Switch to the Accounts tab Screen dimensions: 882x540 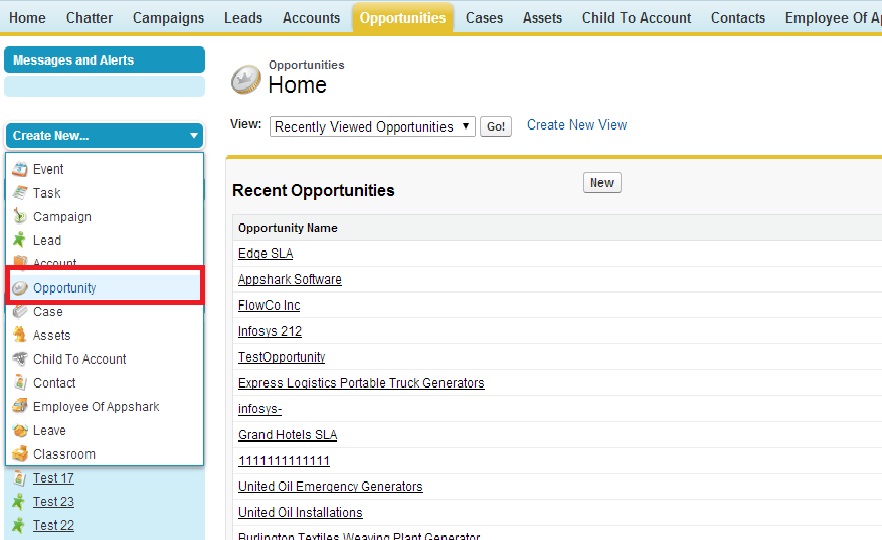pyautogui.click(x=311, y=18)
